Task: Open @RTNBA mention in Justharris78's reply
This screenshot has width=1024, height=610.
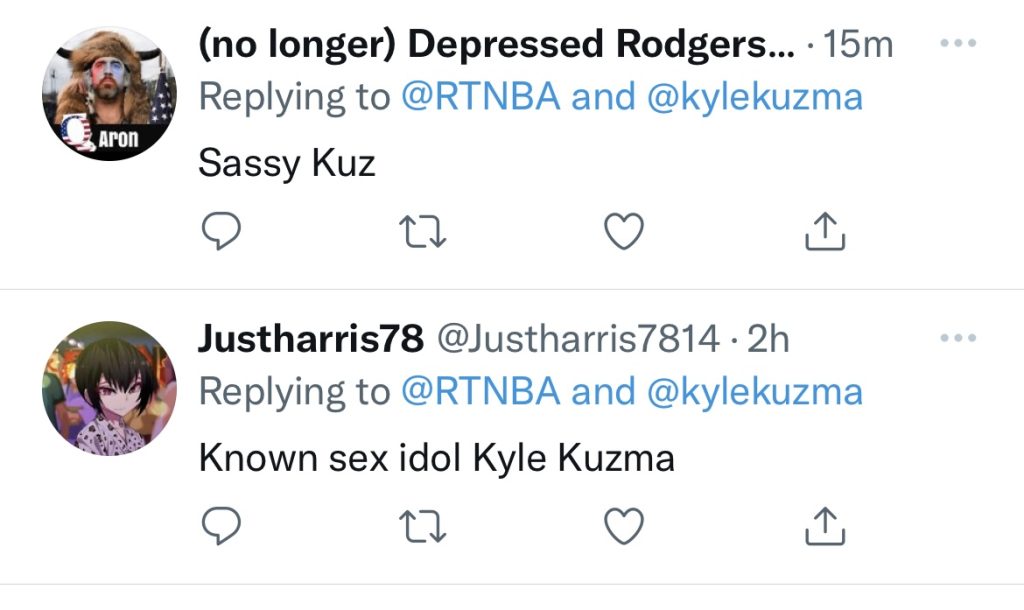Action: [481, 391]
